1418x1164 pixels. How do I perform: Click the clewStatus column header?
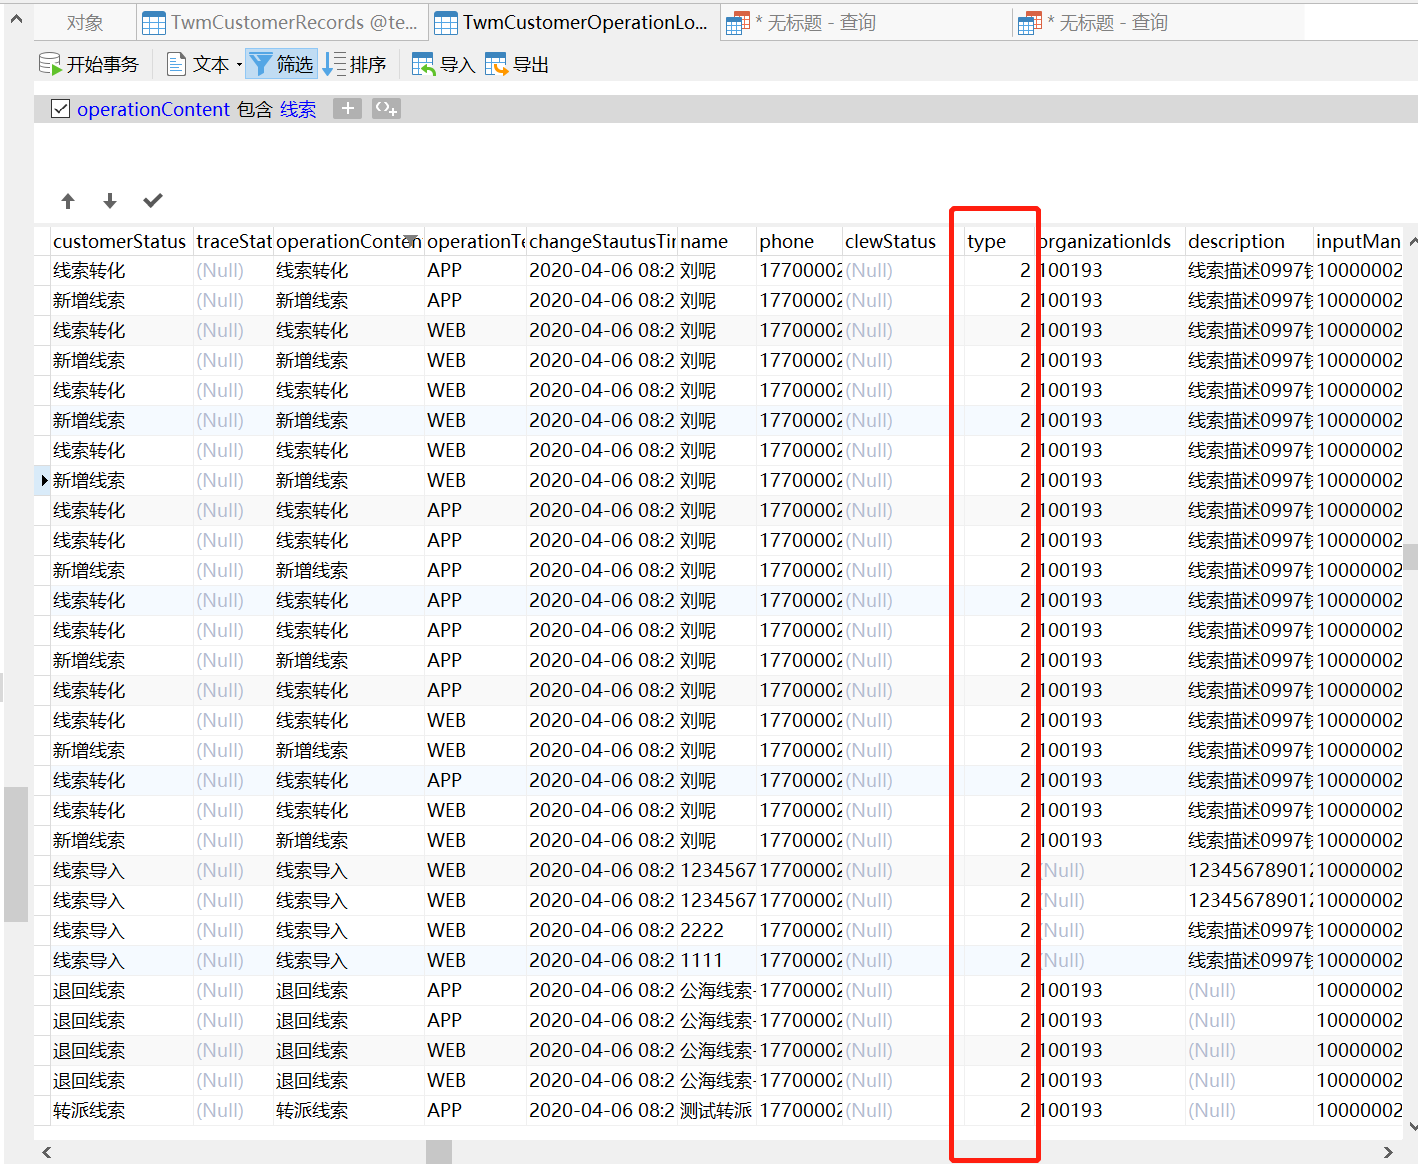click(902, 241)
